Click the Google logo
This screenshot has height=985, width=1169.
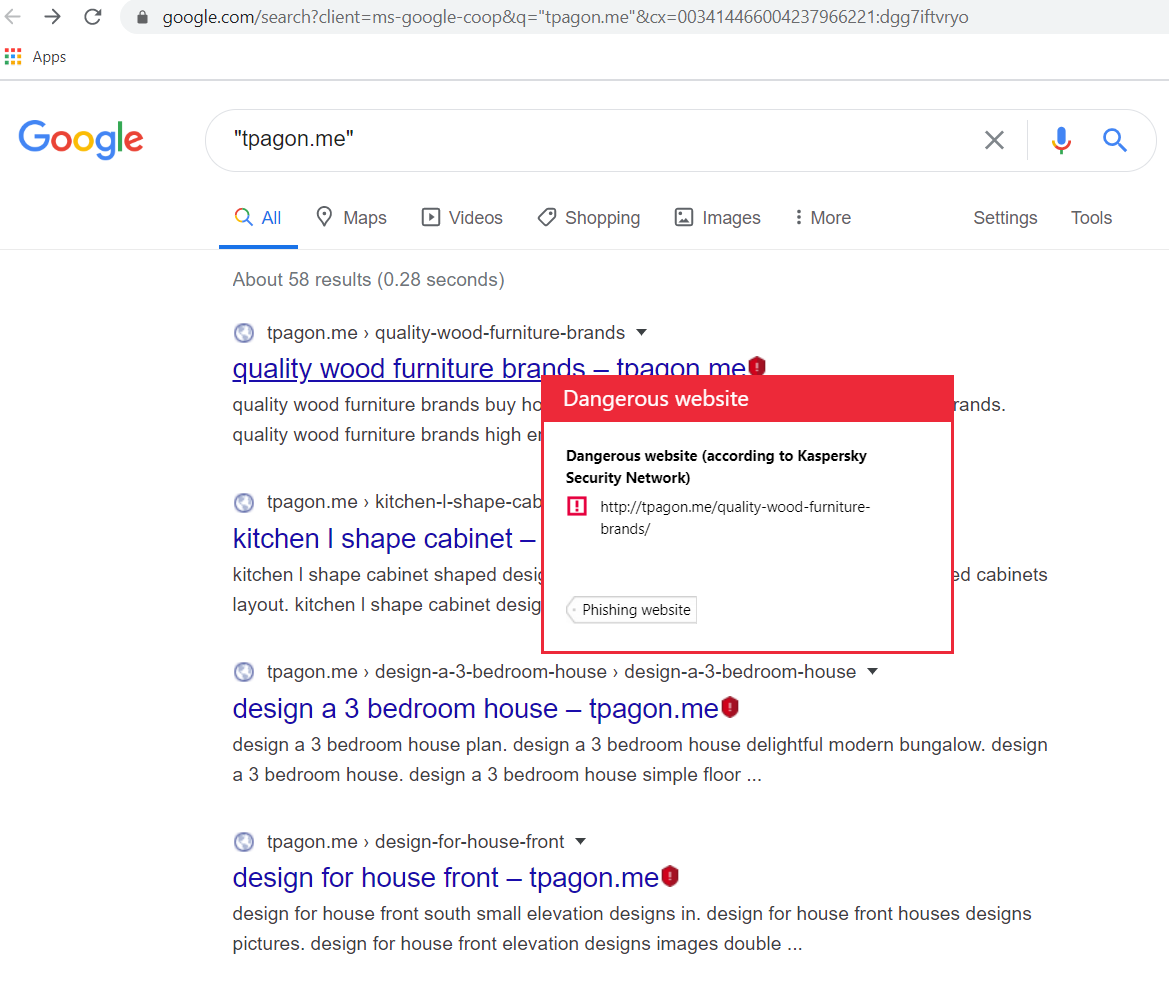point(81,139)
